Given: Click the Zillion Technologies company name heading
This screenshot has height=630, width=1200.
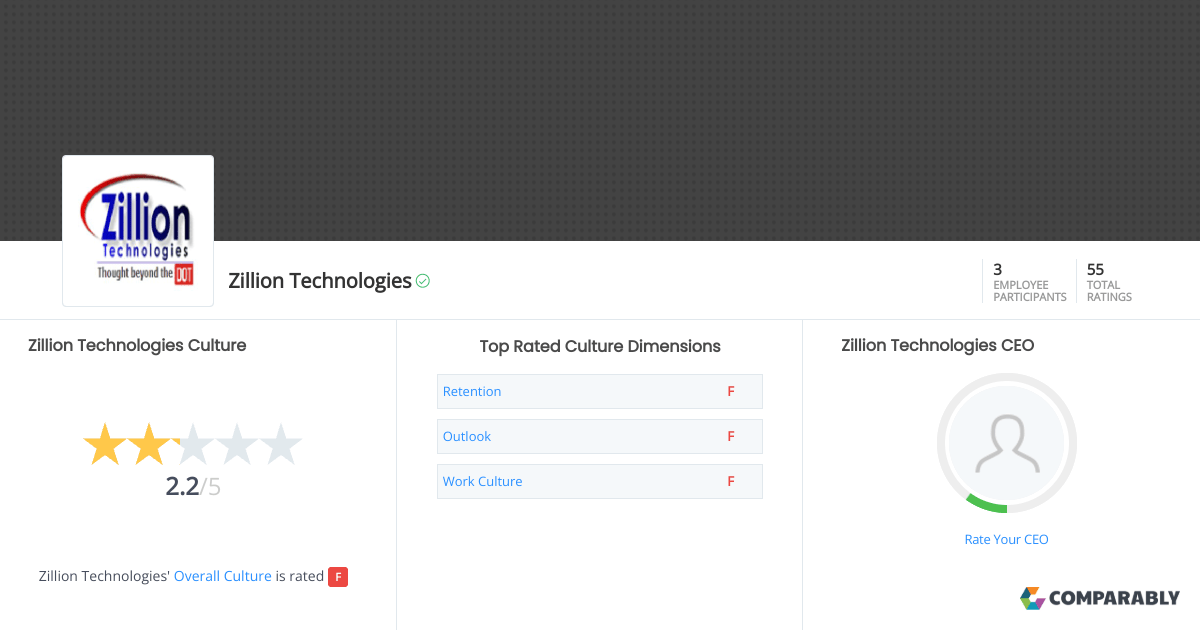Looking at the screenshot, I should 320,281.
